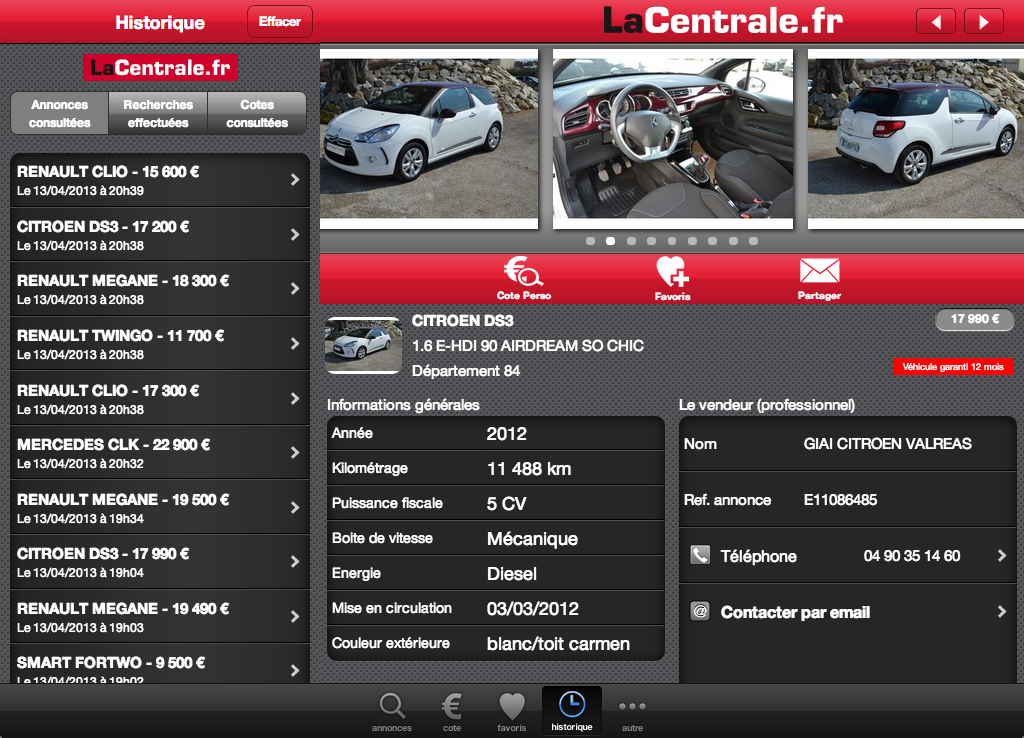Select the Puissance fiscale value 5 CV
The width and height of the screenshot is (1024, 738).
[506, 504]
